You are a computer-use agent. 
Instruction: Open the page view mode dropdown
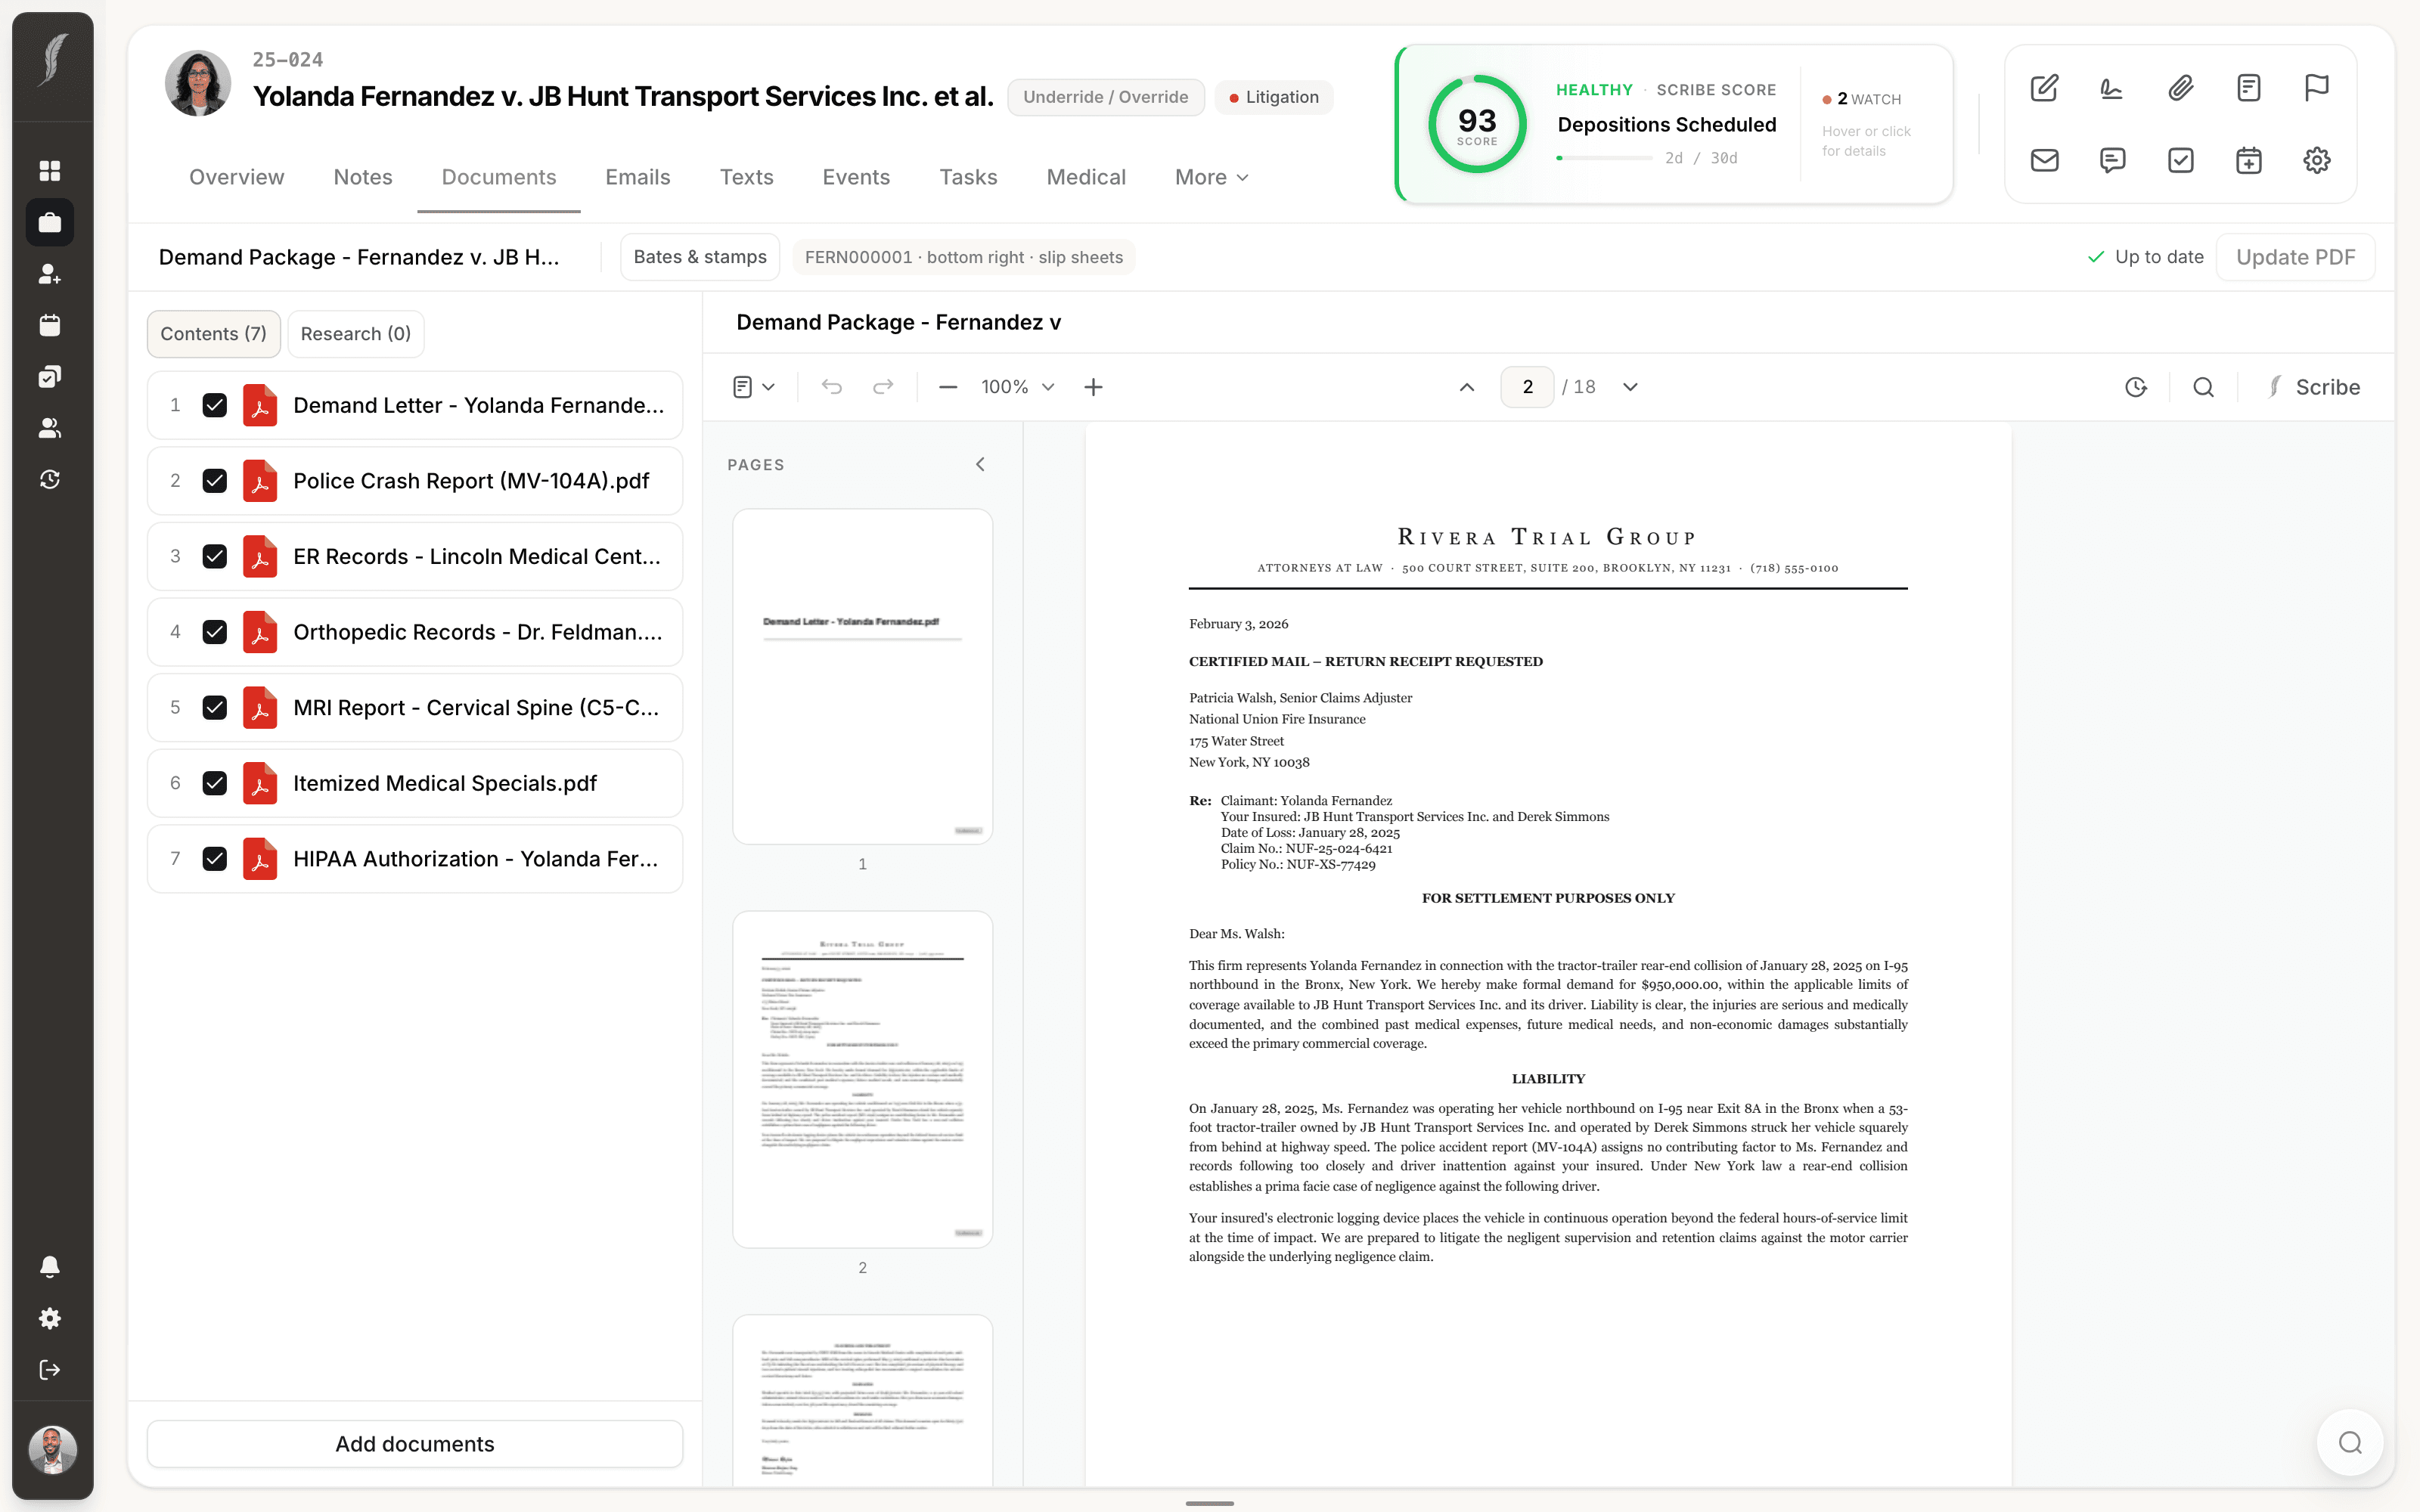click(753, 387)
